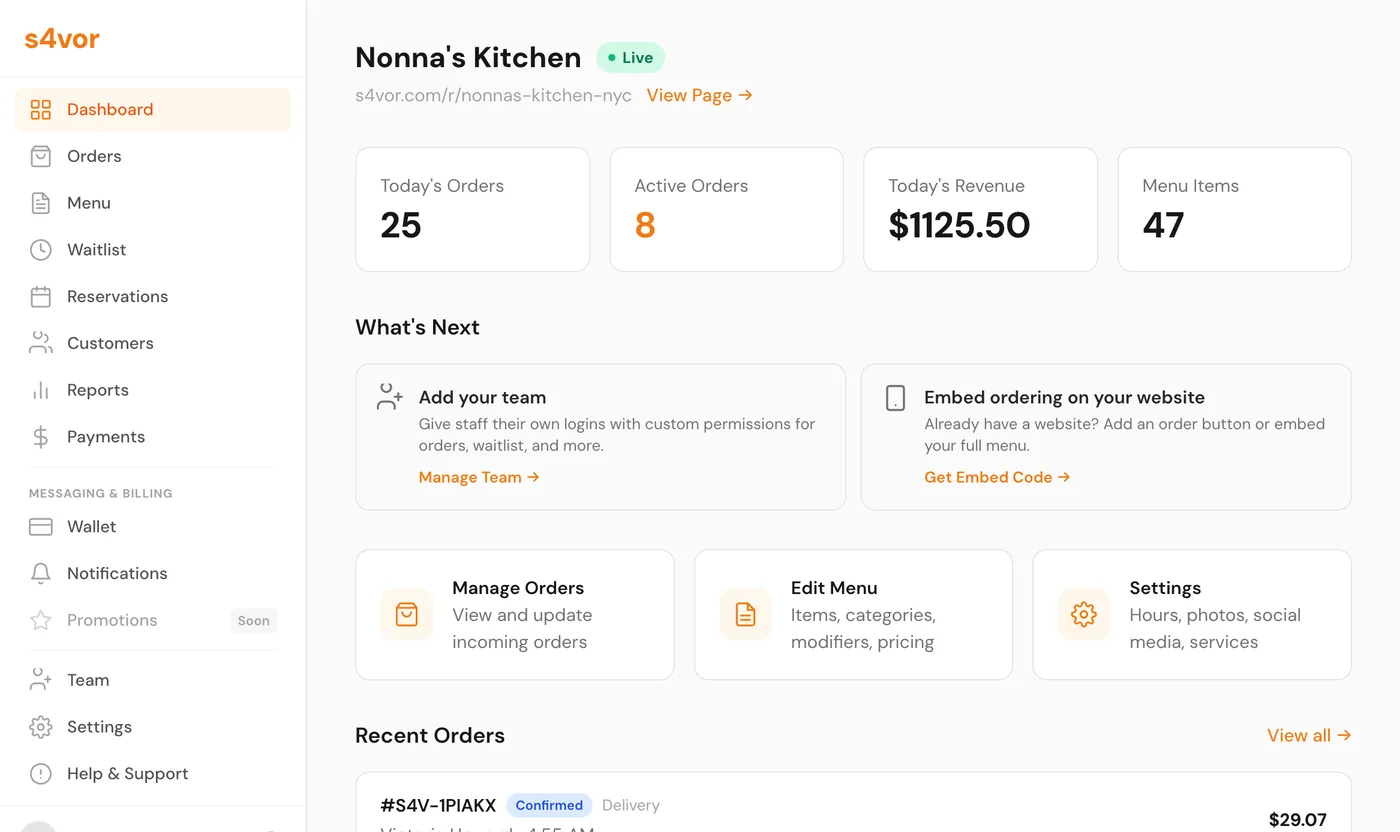Click the Payments dollar sign icon
The height and width of the screenshot is (832, 1400).
click(41, 437)
